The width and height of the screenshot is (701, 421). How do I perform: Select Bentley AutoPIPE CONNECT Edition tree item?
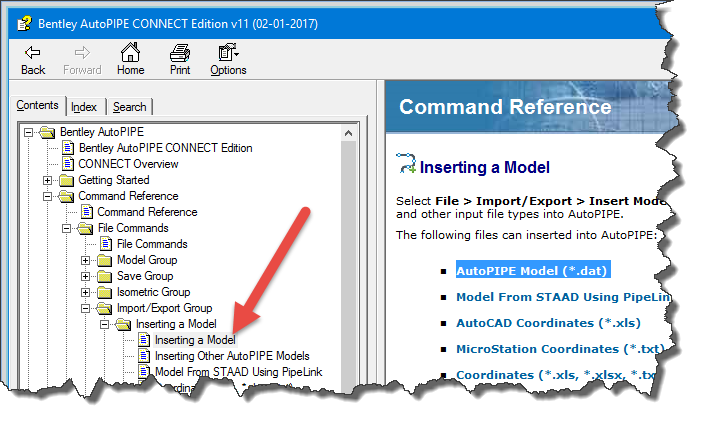(165, 148)
